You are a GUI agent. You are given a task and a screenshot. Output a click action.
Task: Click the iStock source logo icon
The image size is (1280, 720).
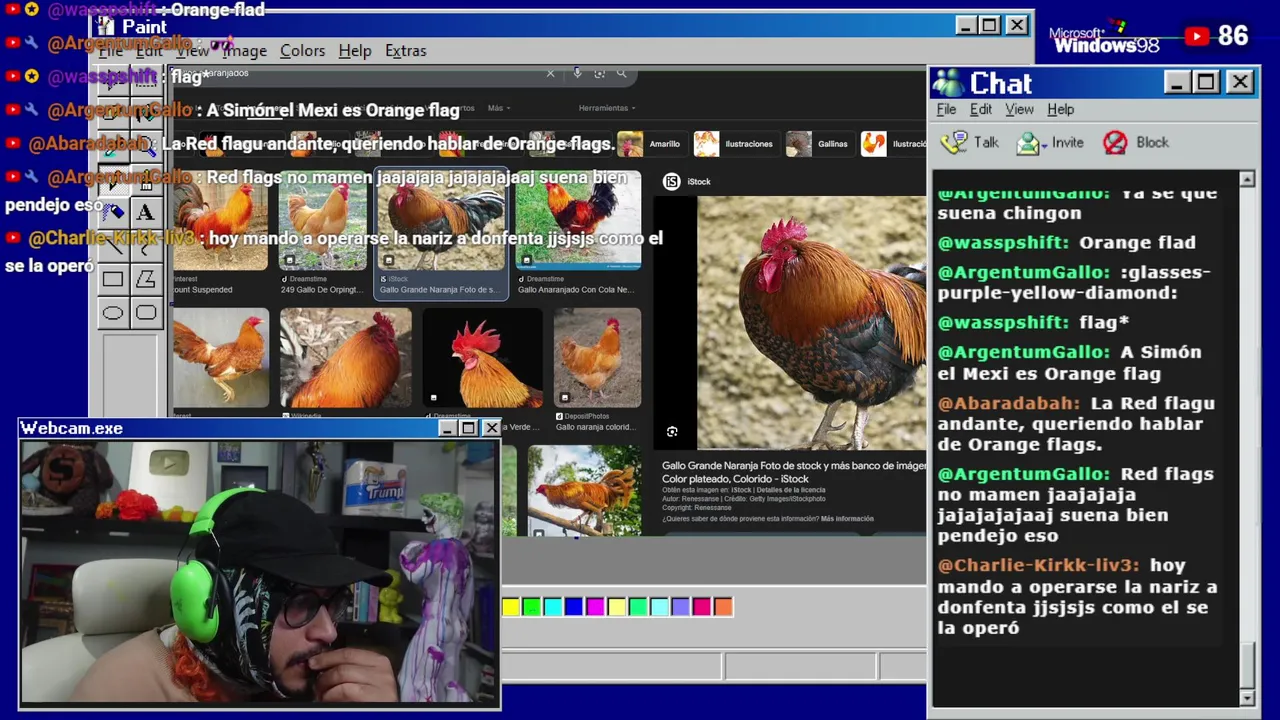672,181
